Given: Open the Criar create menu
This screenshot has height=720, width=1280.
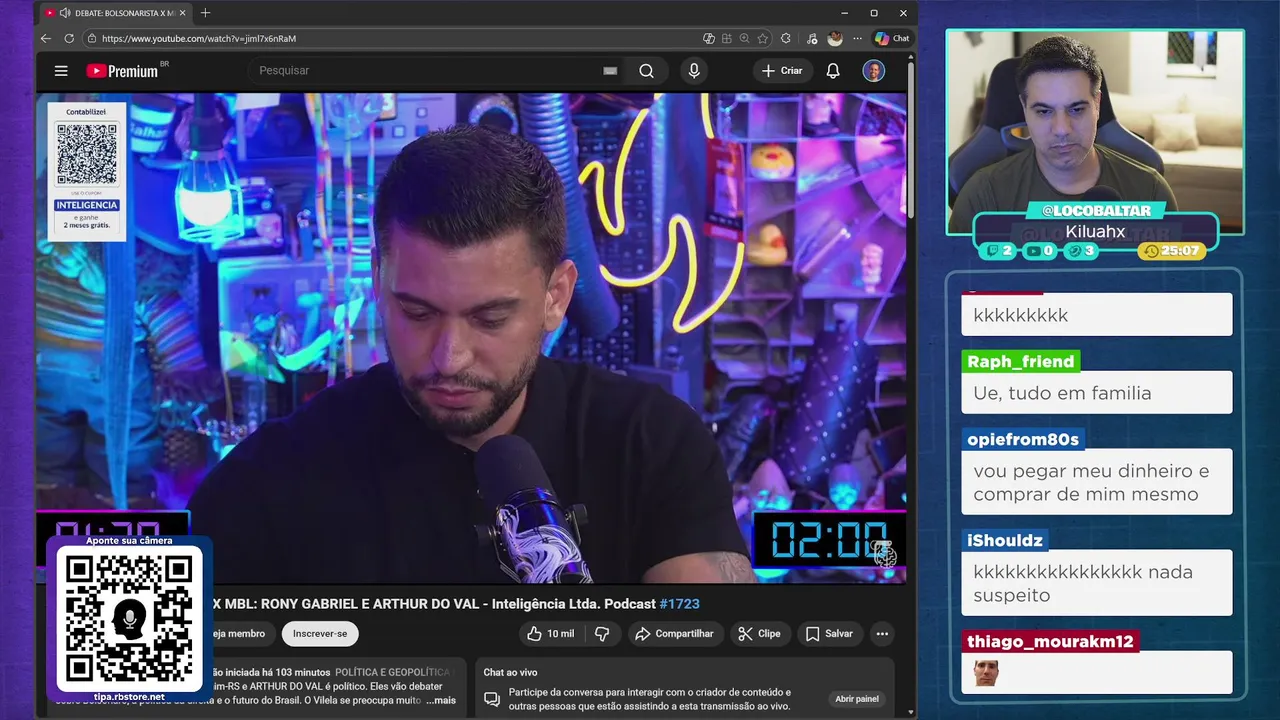Looking at the screenshot, I should click(x=782, y=71).
